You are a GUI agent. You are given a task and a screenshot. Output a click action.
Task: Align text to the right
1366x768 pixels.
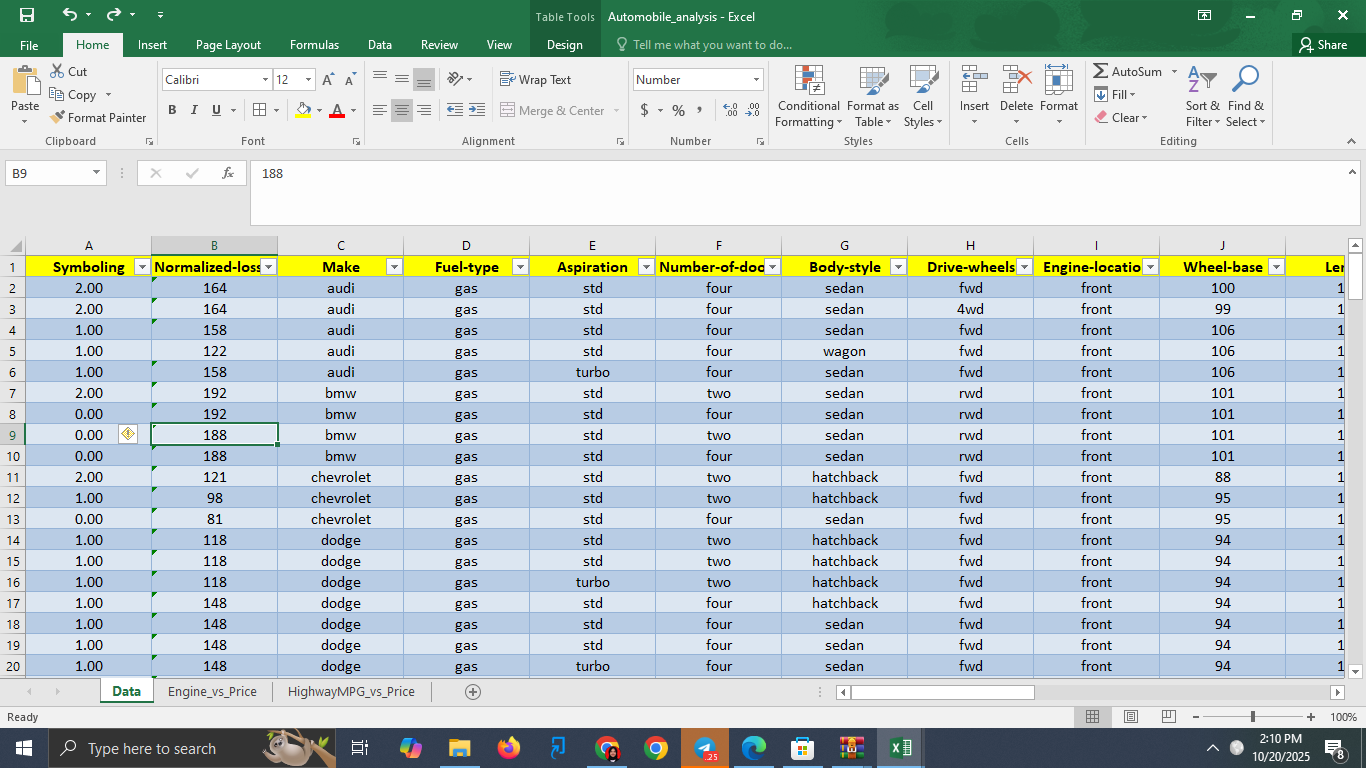pyautogui.click(x=424, y=110)
